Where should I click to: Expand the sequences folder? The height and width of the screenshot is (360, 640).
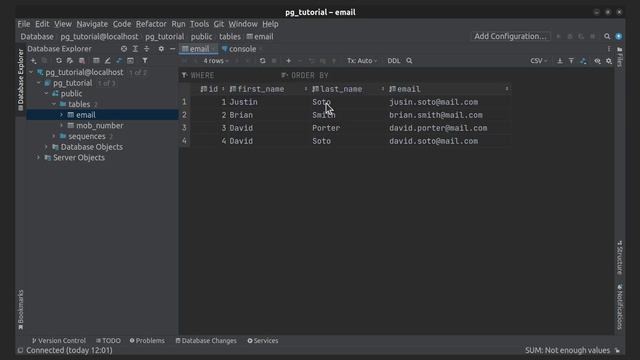tap(54, 136)
